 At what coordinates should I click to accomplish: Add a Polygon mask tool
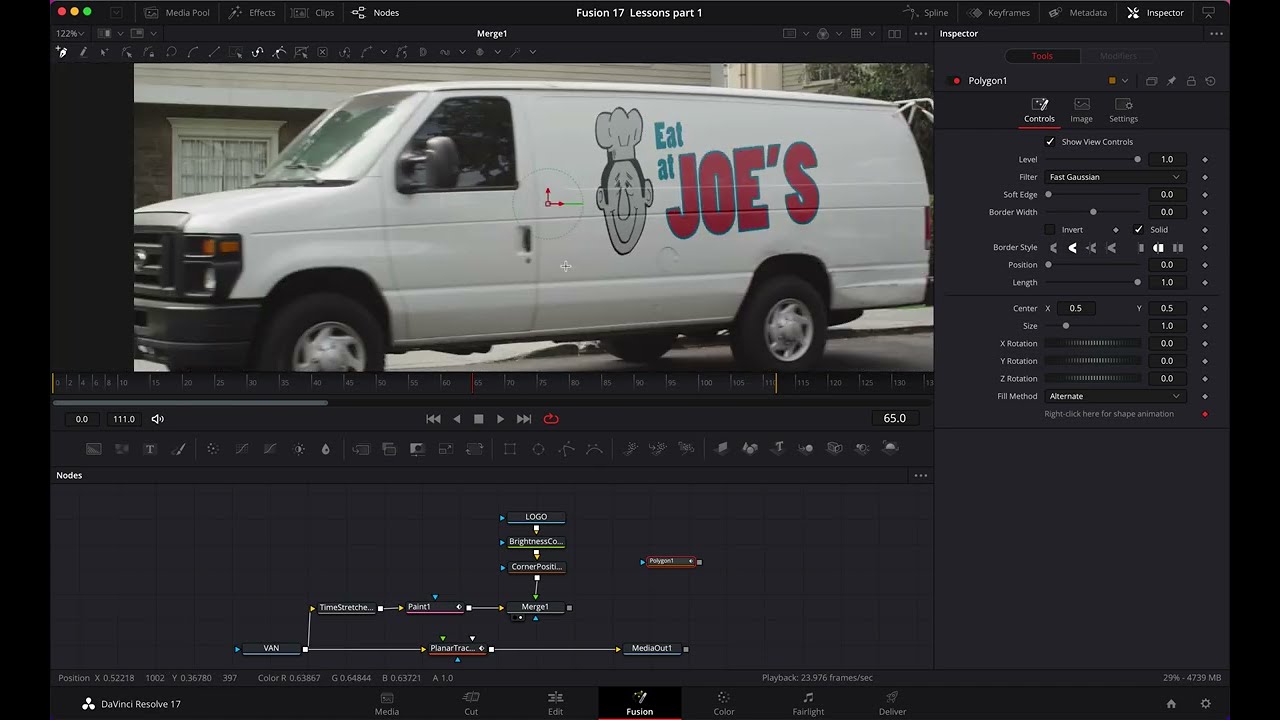[x=566, y=449]
